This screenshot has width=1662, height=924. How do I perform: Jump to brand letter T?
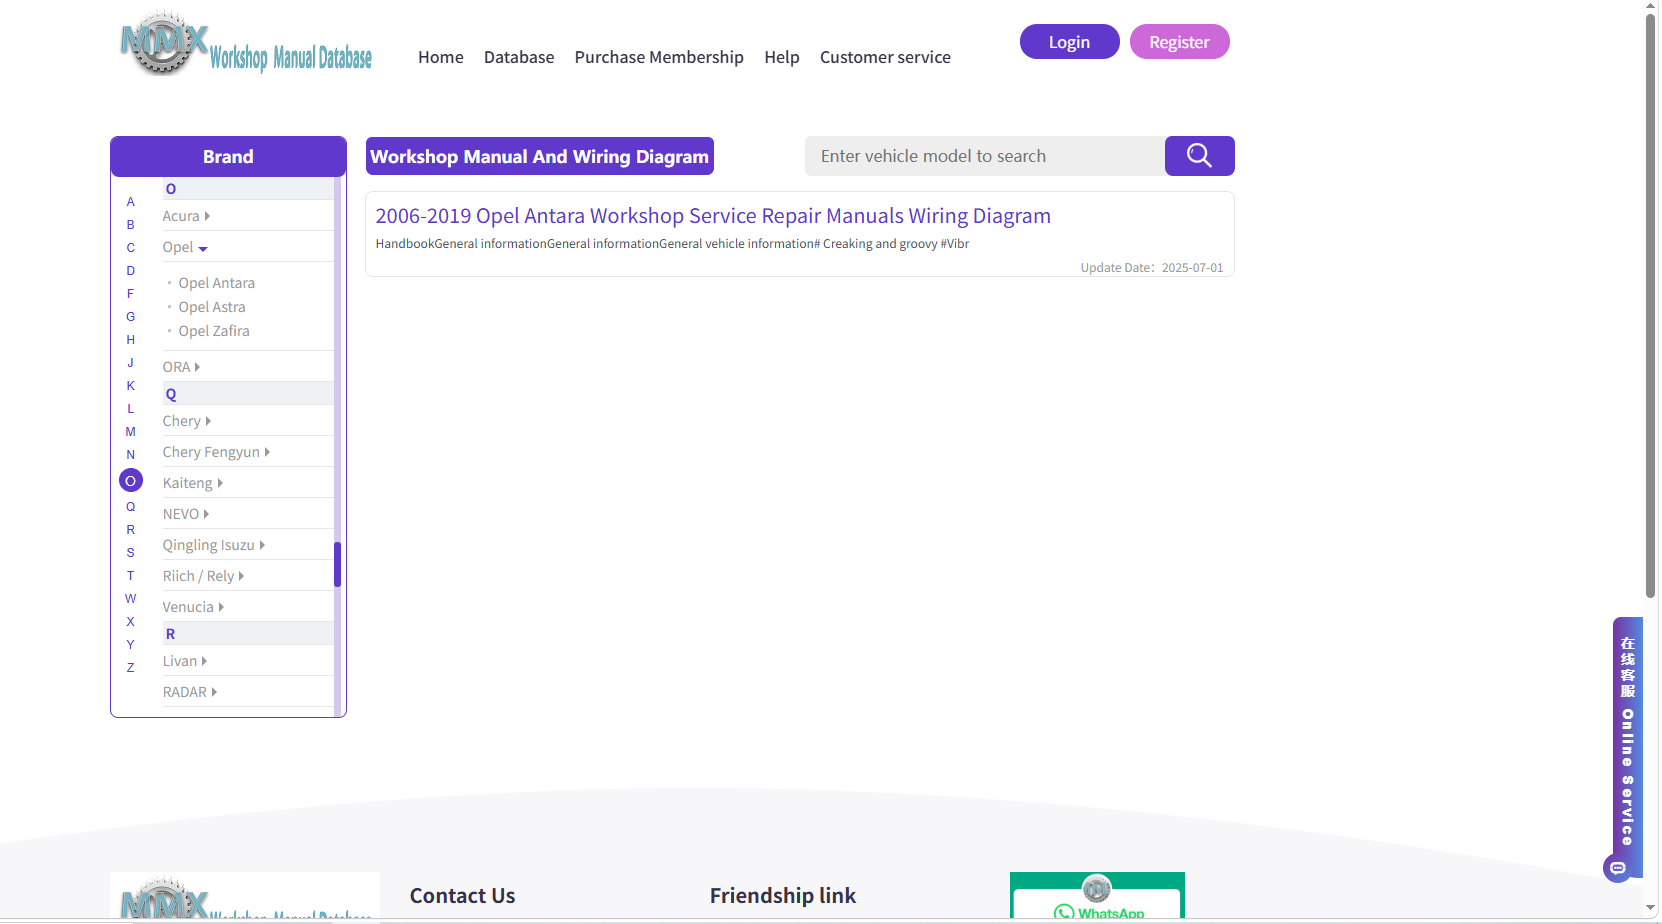click(130, 576)
